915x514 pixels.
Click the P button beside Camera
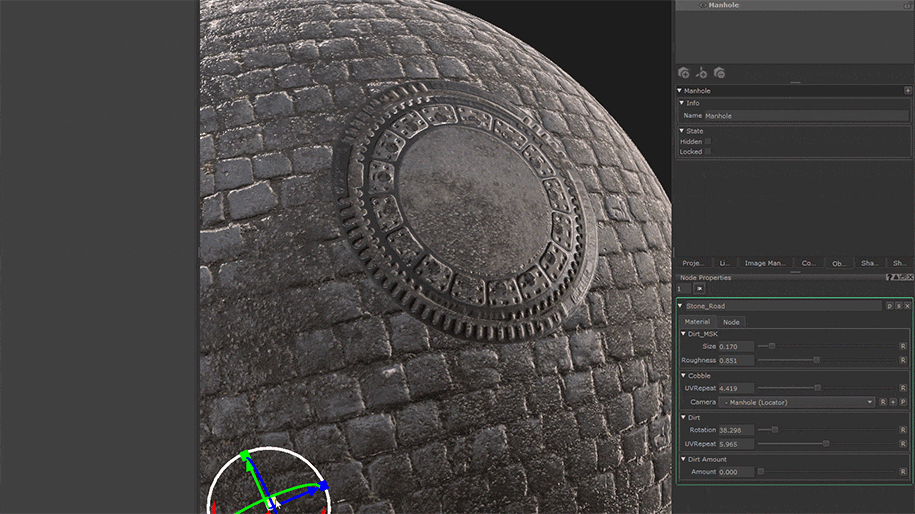pos(903,402)
